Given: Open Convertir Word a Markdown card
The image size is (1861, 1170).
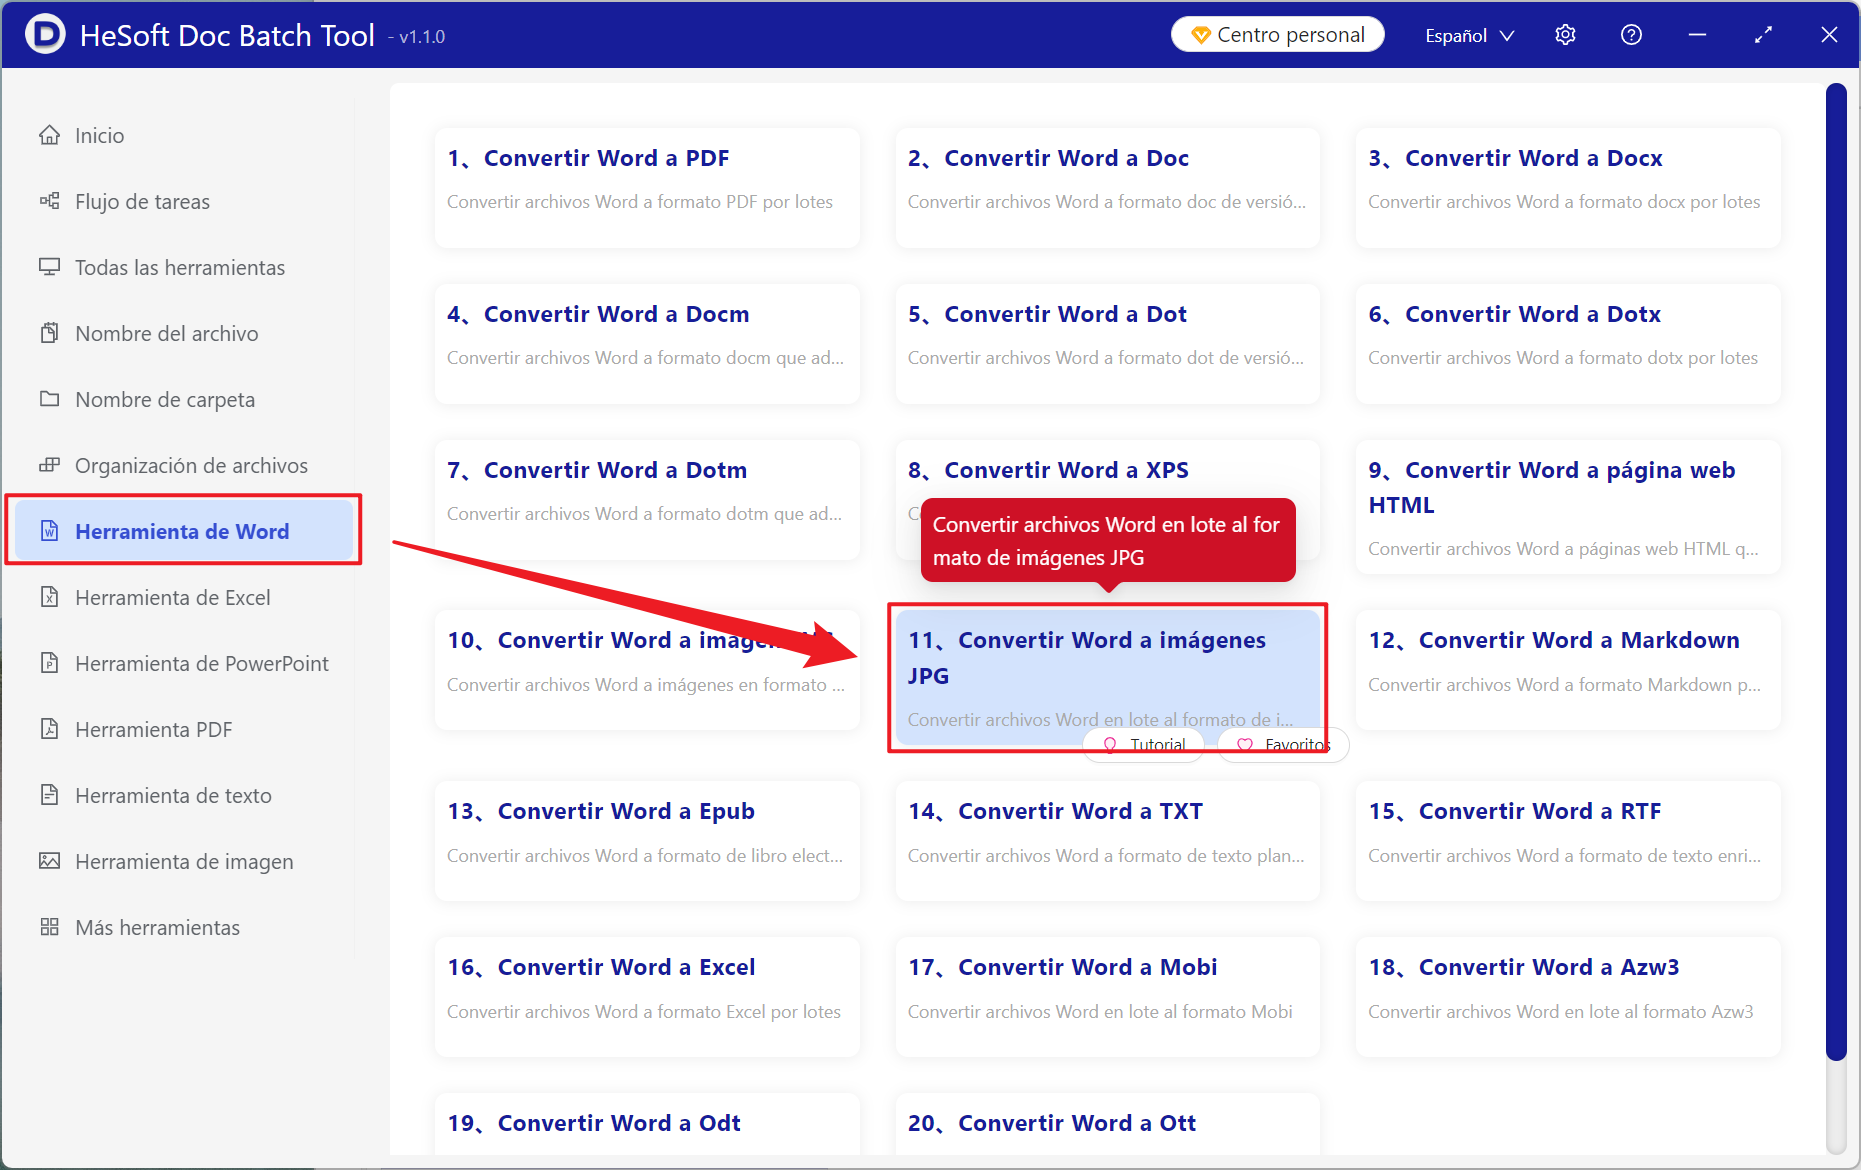Looking at the screenshot, I should pyautogui.click(x=1568, y=669).
